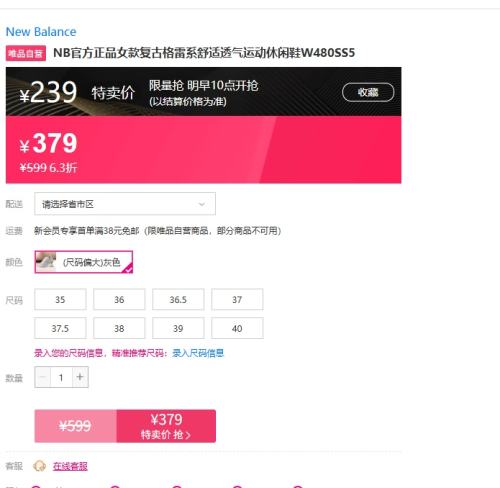Click the customer service headset icon

(40, 466)
